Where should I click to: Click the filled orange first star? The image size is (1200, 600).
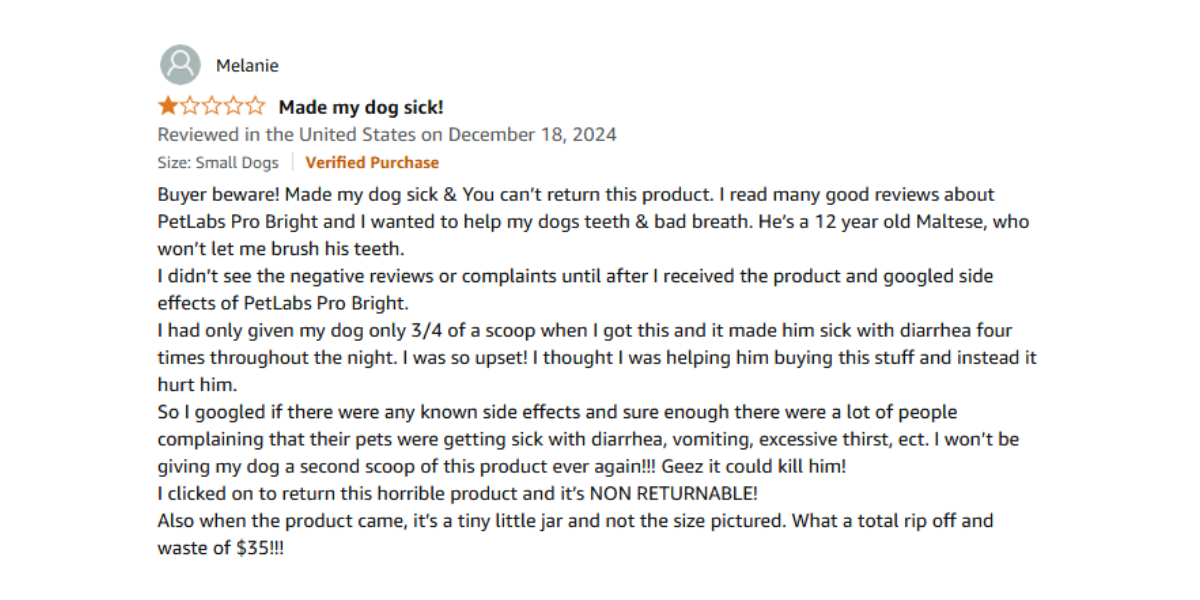click(x=168, y=106)
